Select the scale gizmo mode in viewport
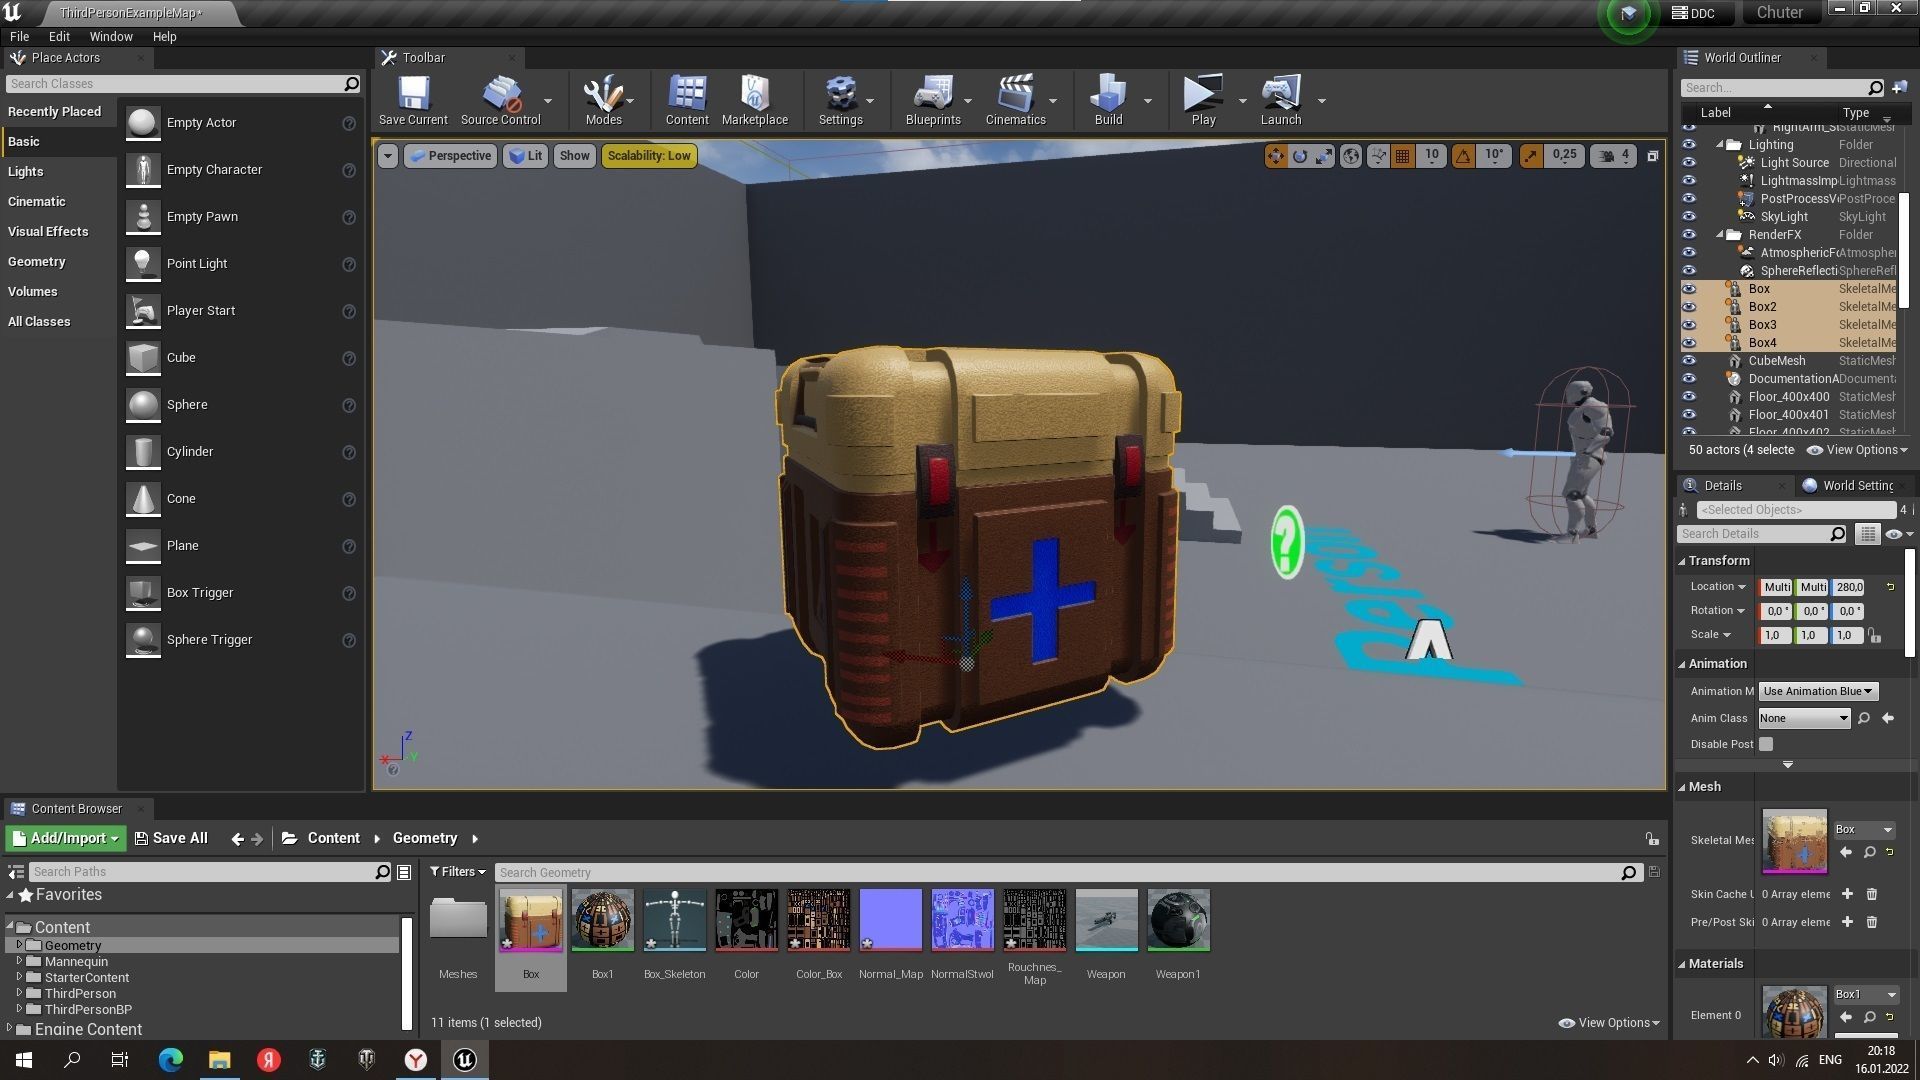 pyautogui.click(x=1323, y=156)
